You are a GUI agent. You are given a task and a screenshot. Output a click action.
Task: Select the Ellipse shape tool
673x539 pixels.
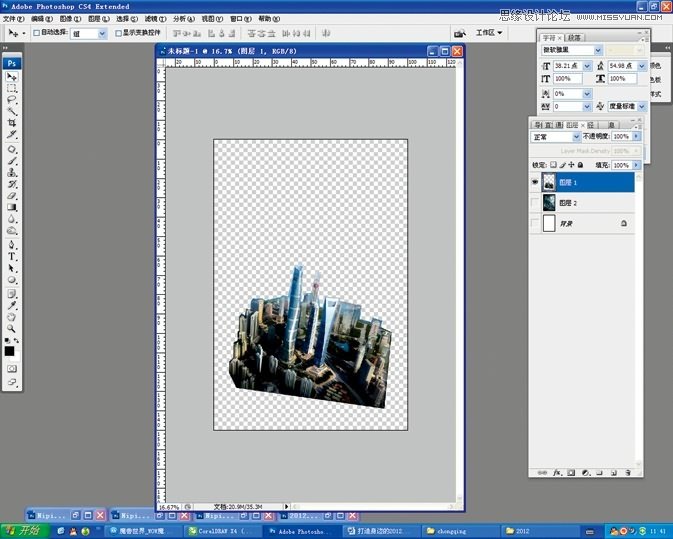click(12, 280)
